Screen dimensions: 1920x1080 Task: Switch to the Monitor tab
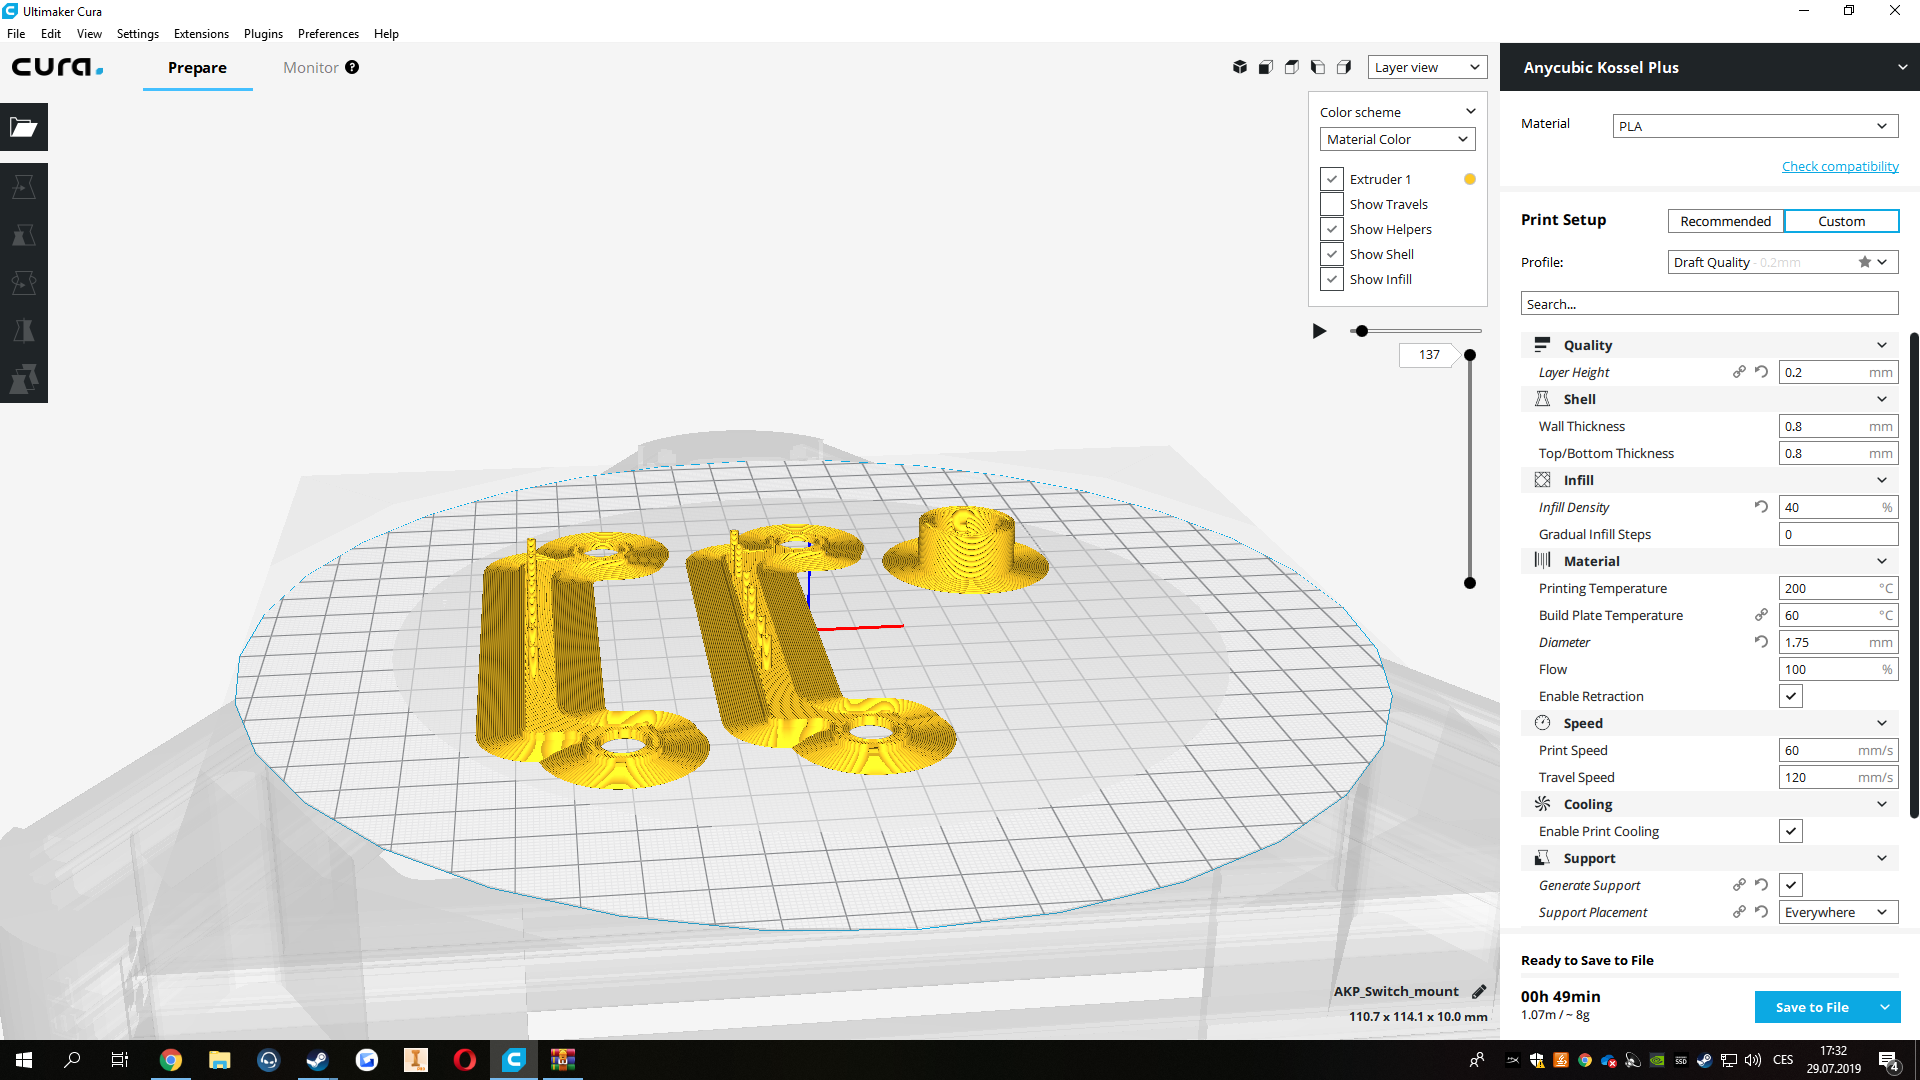point(311,67)
